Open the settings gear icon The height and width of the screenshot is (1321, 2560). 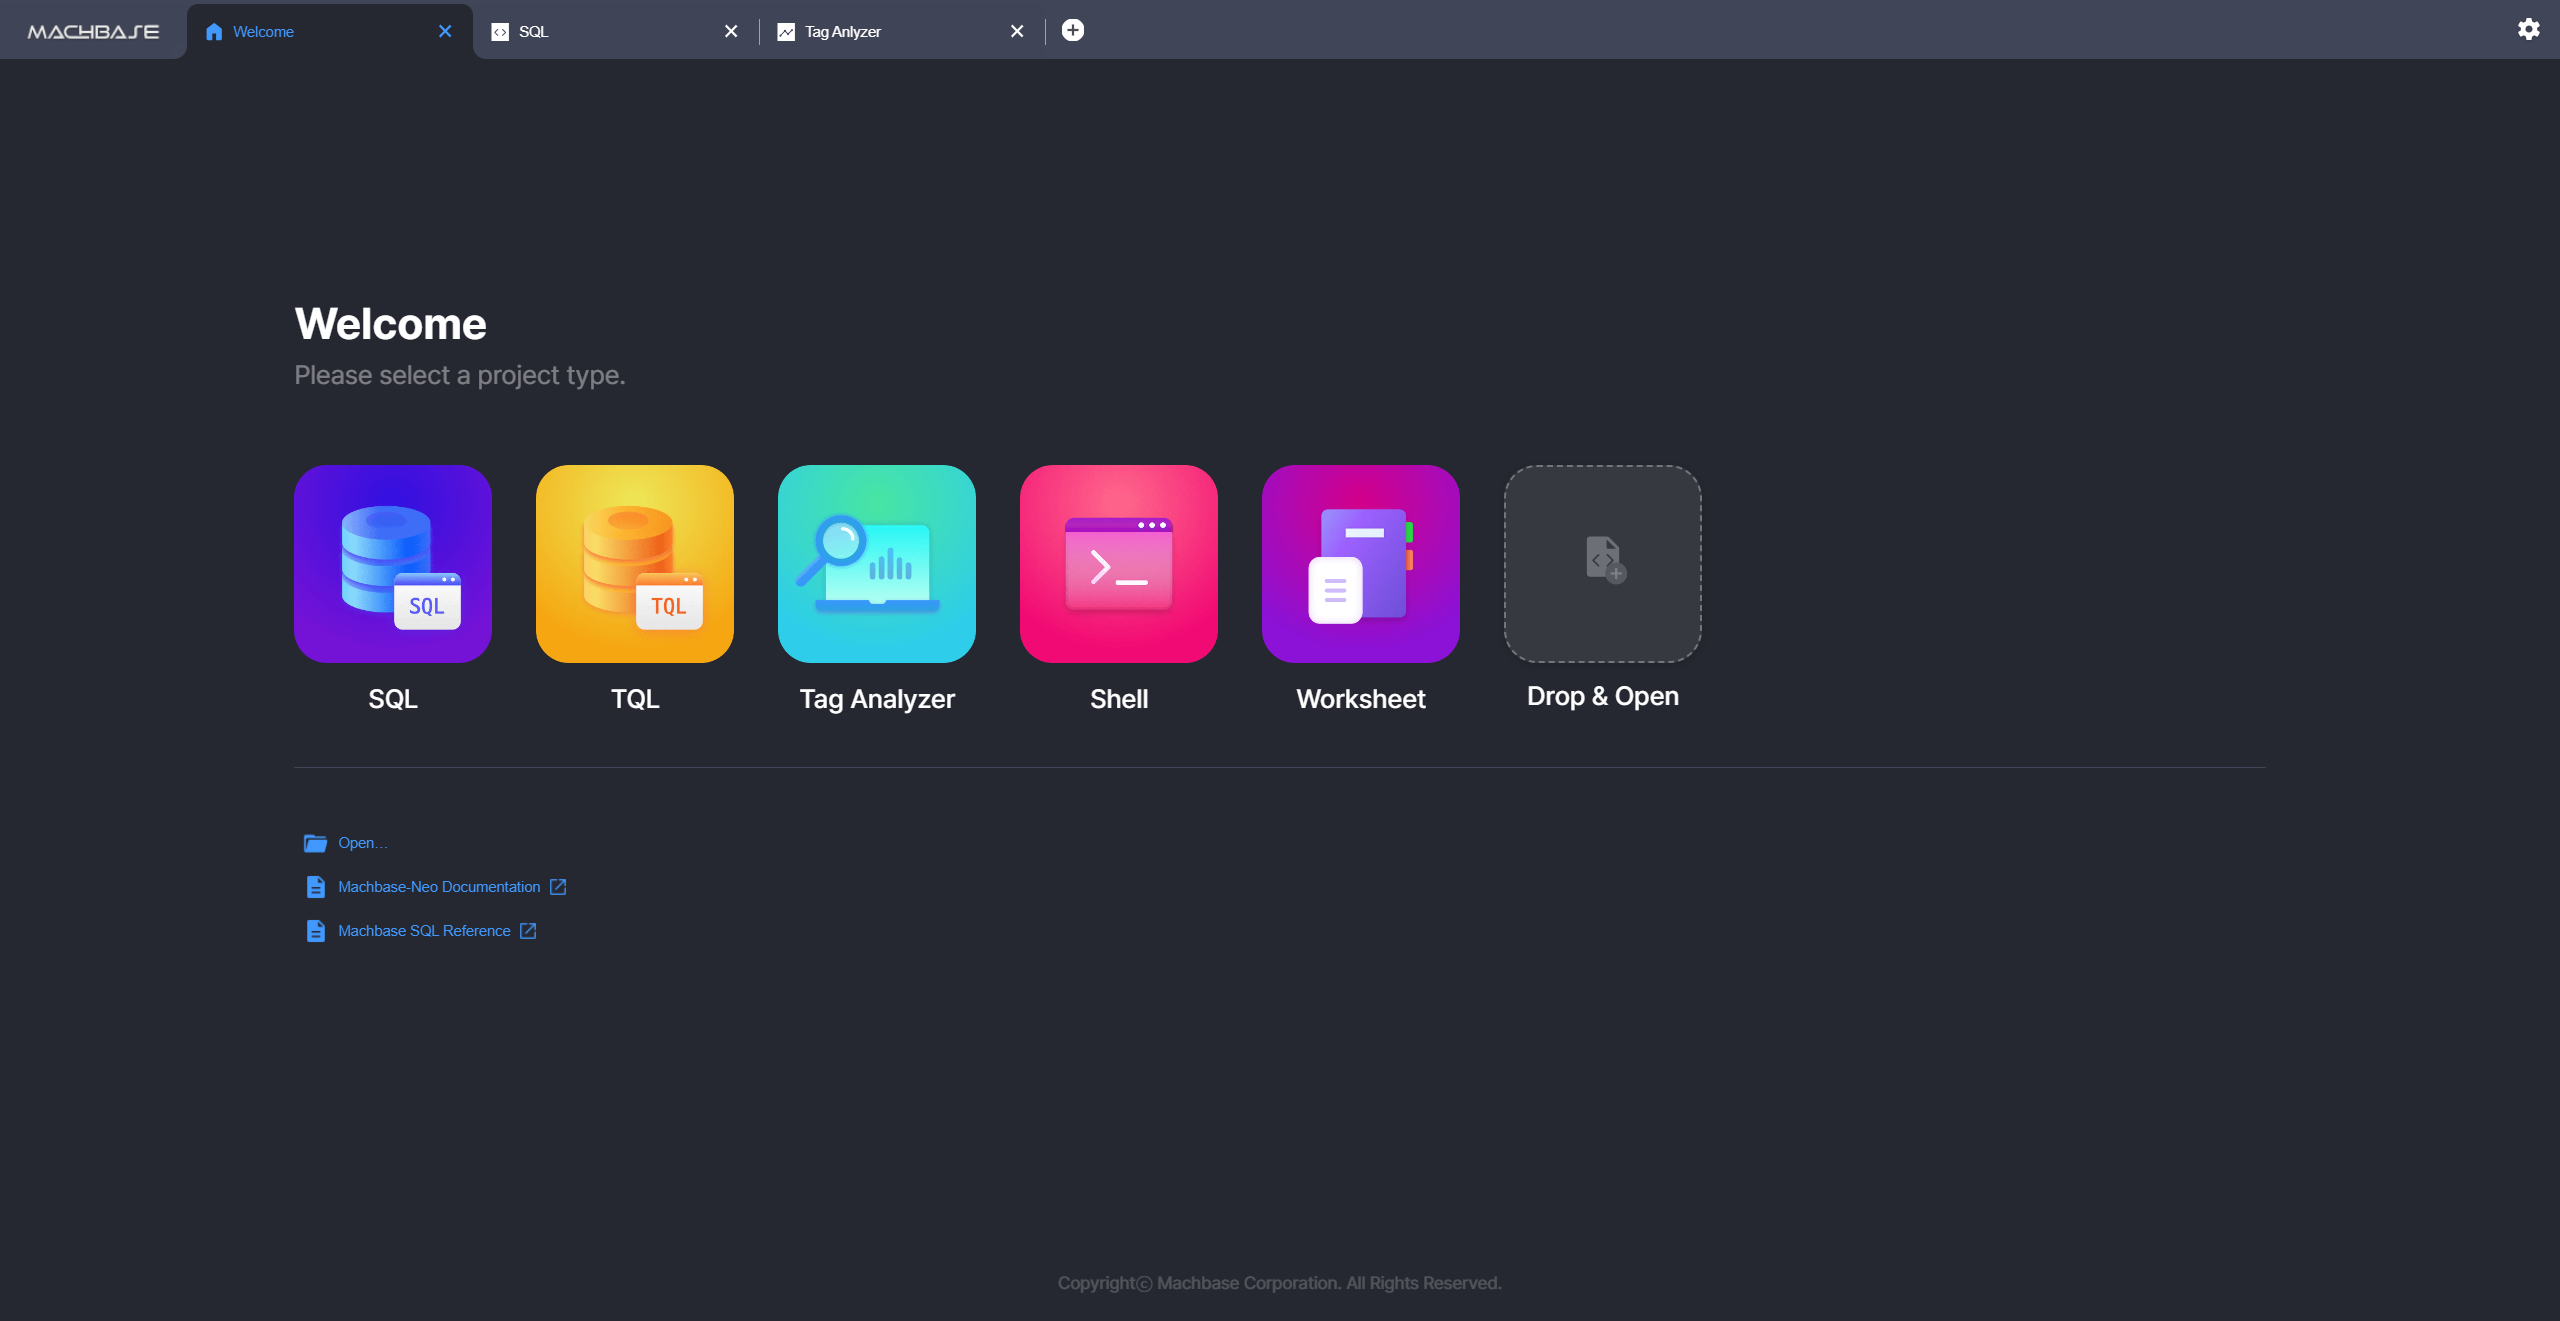click(2529, 29)
